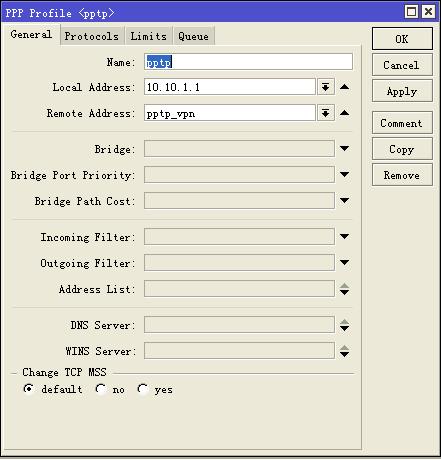
Task: Switch to the General tab
Action: [31, 34]
